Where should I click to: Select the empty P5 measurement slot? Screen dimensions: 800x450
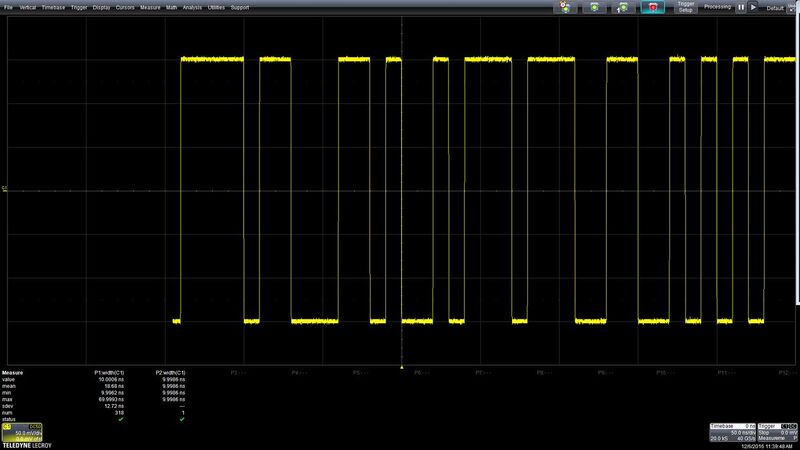(x=361, y=373)
